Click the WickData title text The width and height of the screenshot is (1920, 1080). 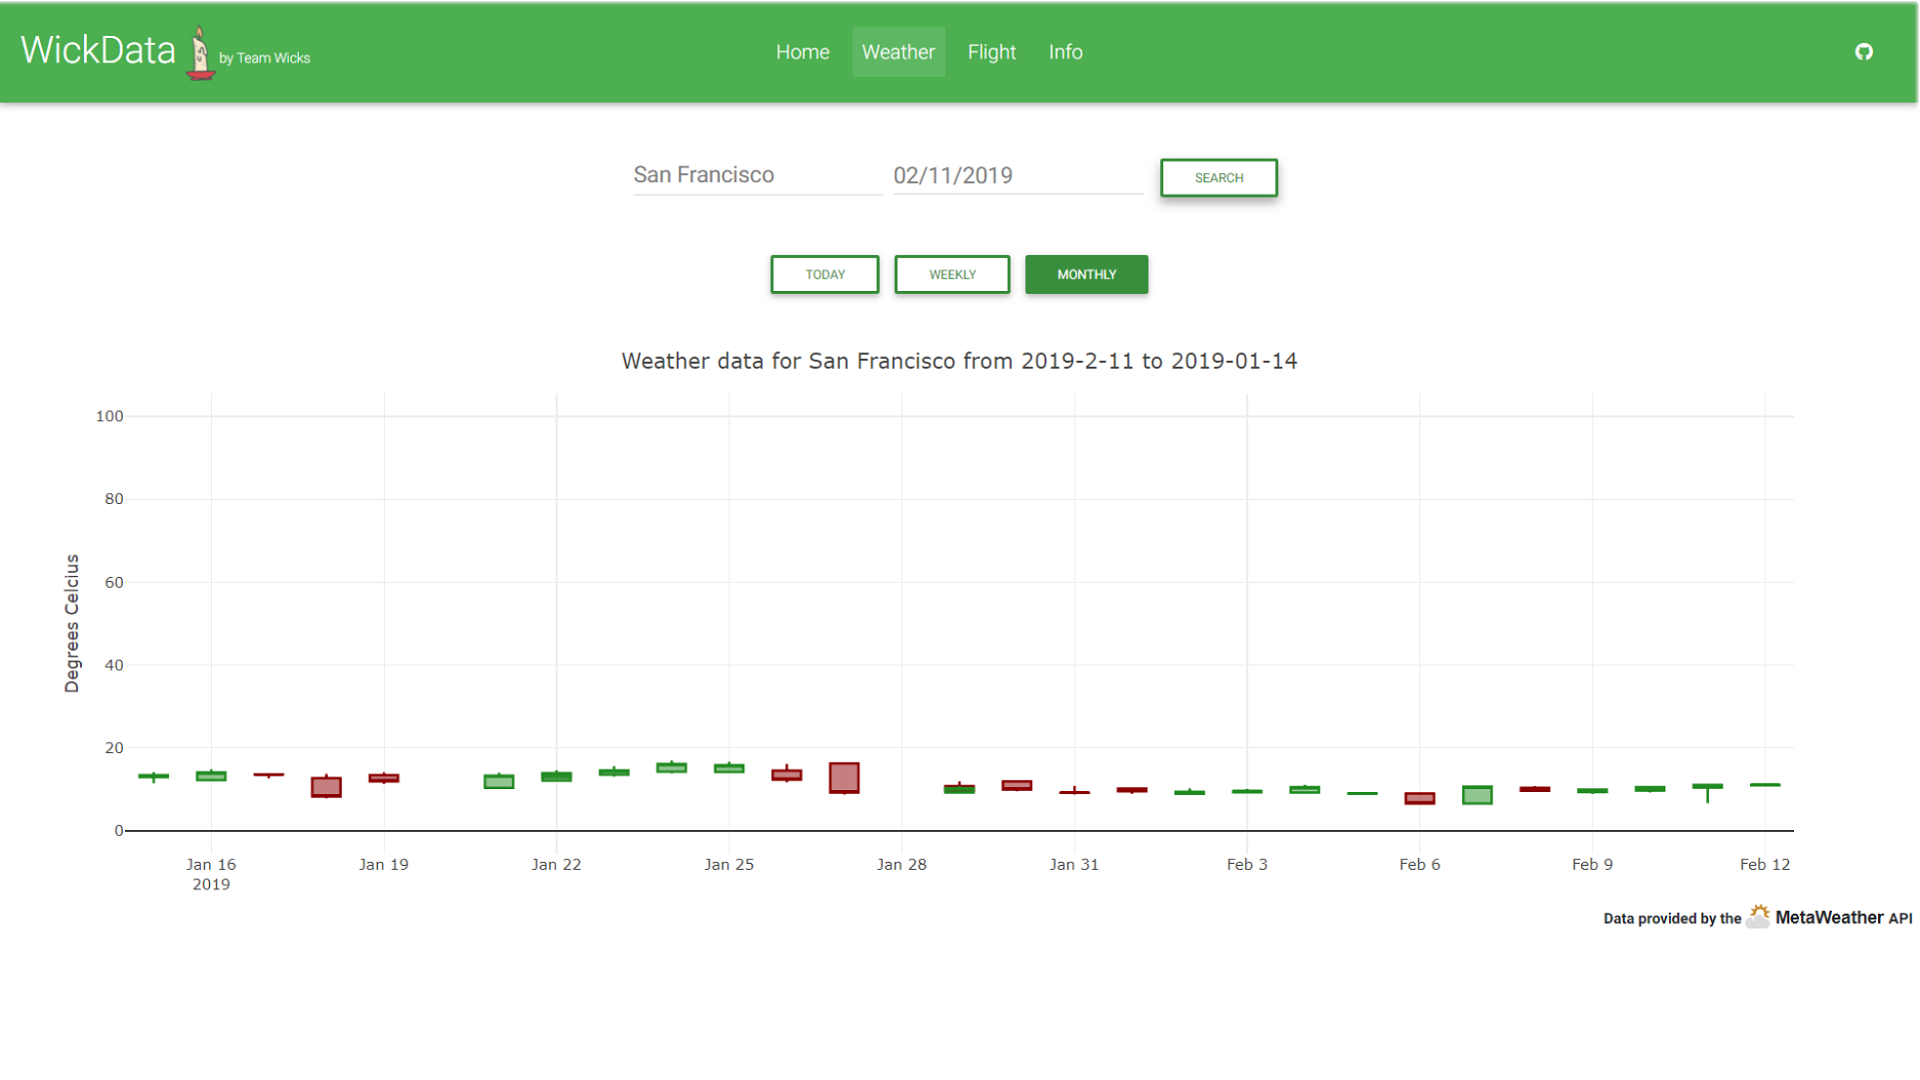coord(98,50)
